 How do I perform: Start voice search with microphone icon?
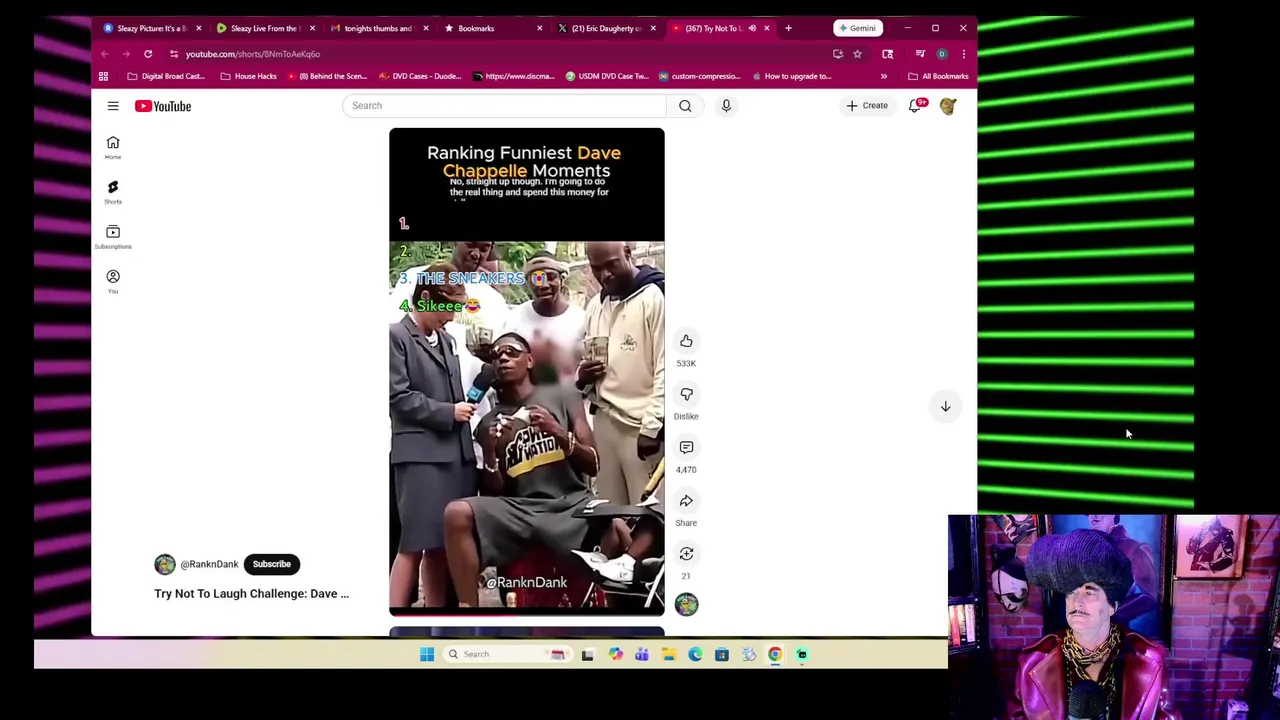[x=726, y=106]
